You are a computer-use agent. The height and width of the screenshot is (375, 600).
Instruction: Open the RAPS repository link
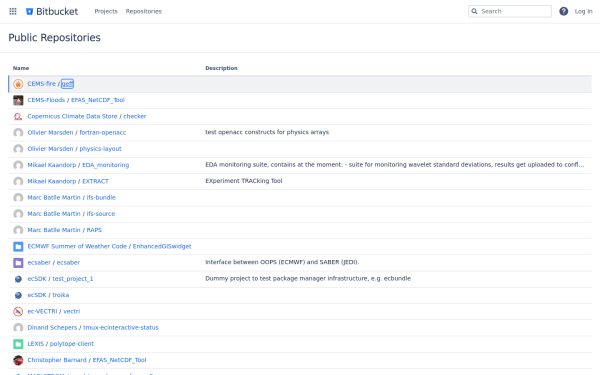(x=94, y=230)
